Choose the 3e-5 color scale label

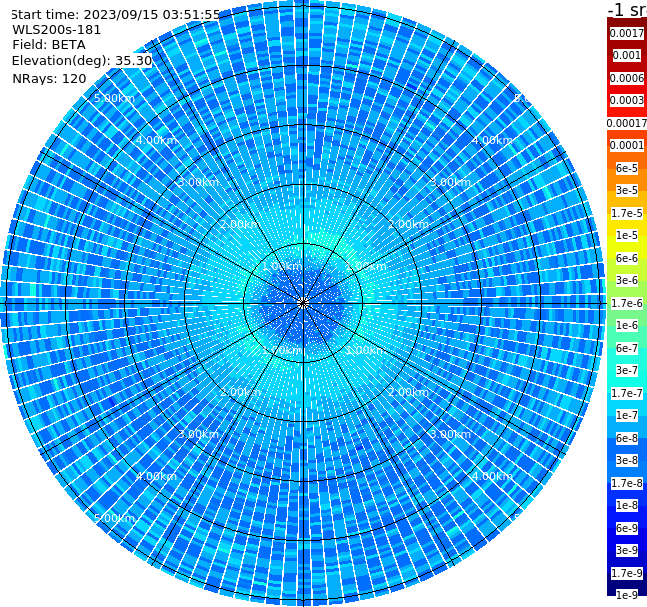click(627, 190)
